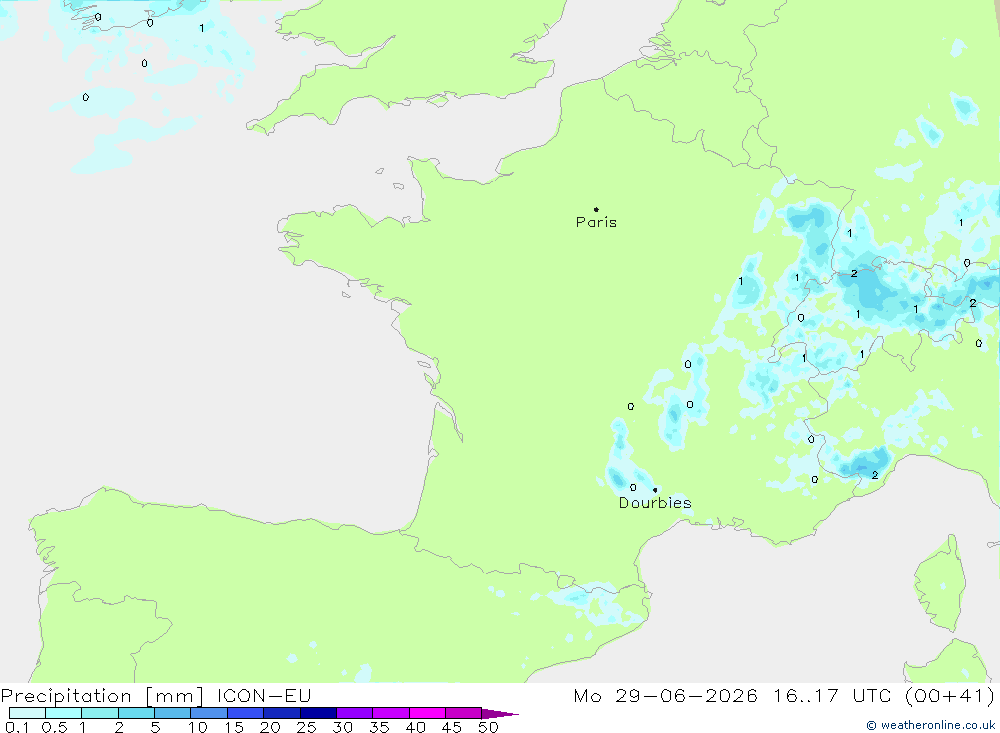
Task: Click the Paris location dot marker
Action: (596, 209)
